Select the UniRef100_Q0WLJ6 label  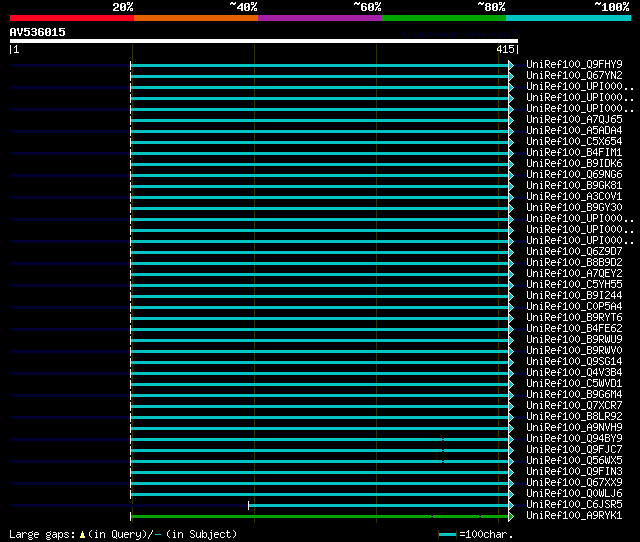pyautogui.click(x=574, y=494)
